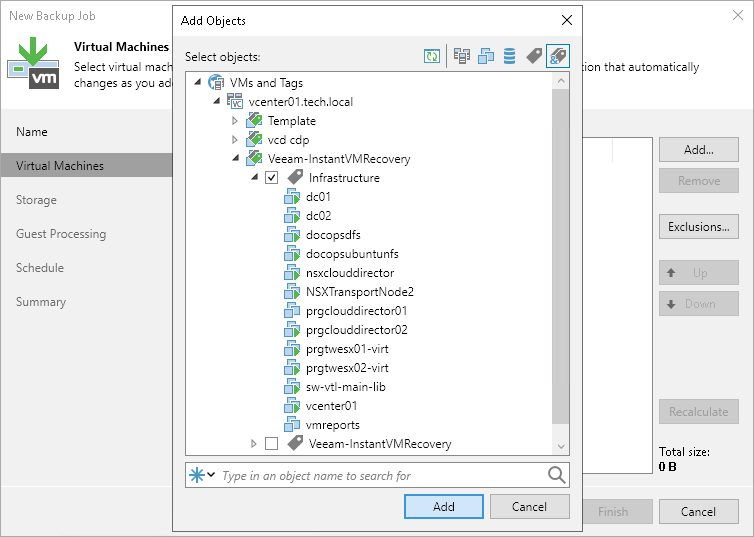
Task: Click the search magnifier icon
Action: (x=556, y=475)
